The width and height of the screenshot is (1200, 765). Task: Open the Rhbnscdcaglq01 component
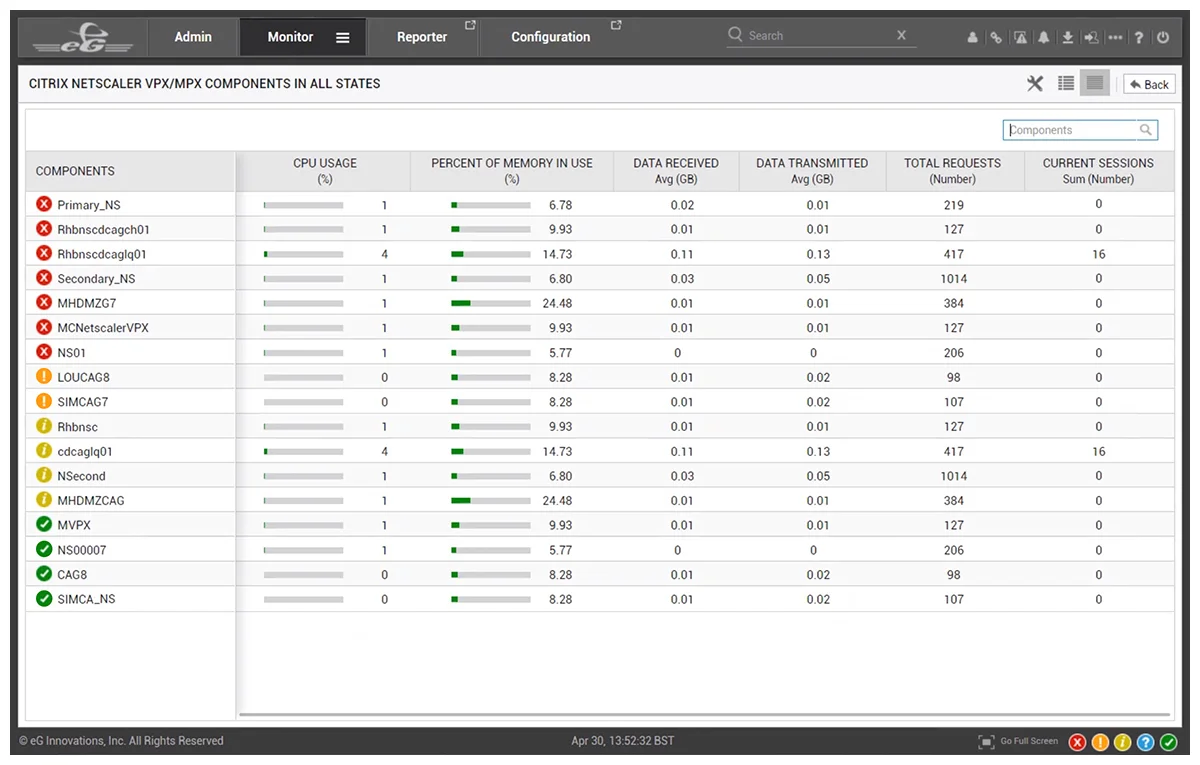[x=102, y=254]
